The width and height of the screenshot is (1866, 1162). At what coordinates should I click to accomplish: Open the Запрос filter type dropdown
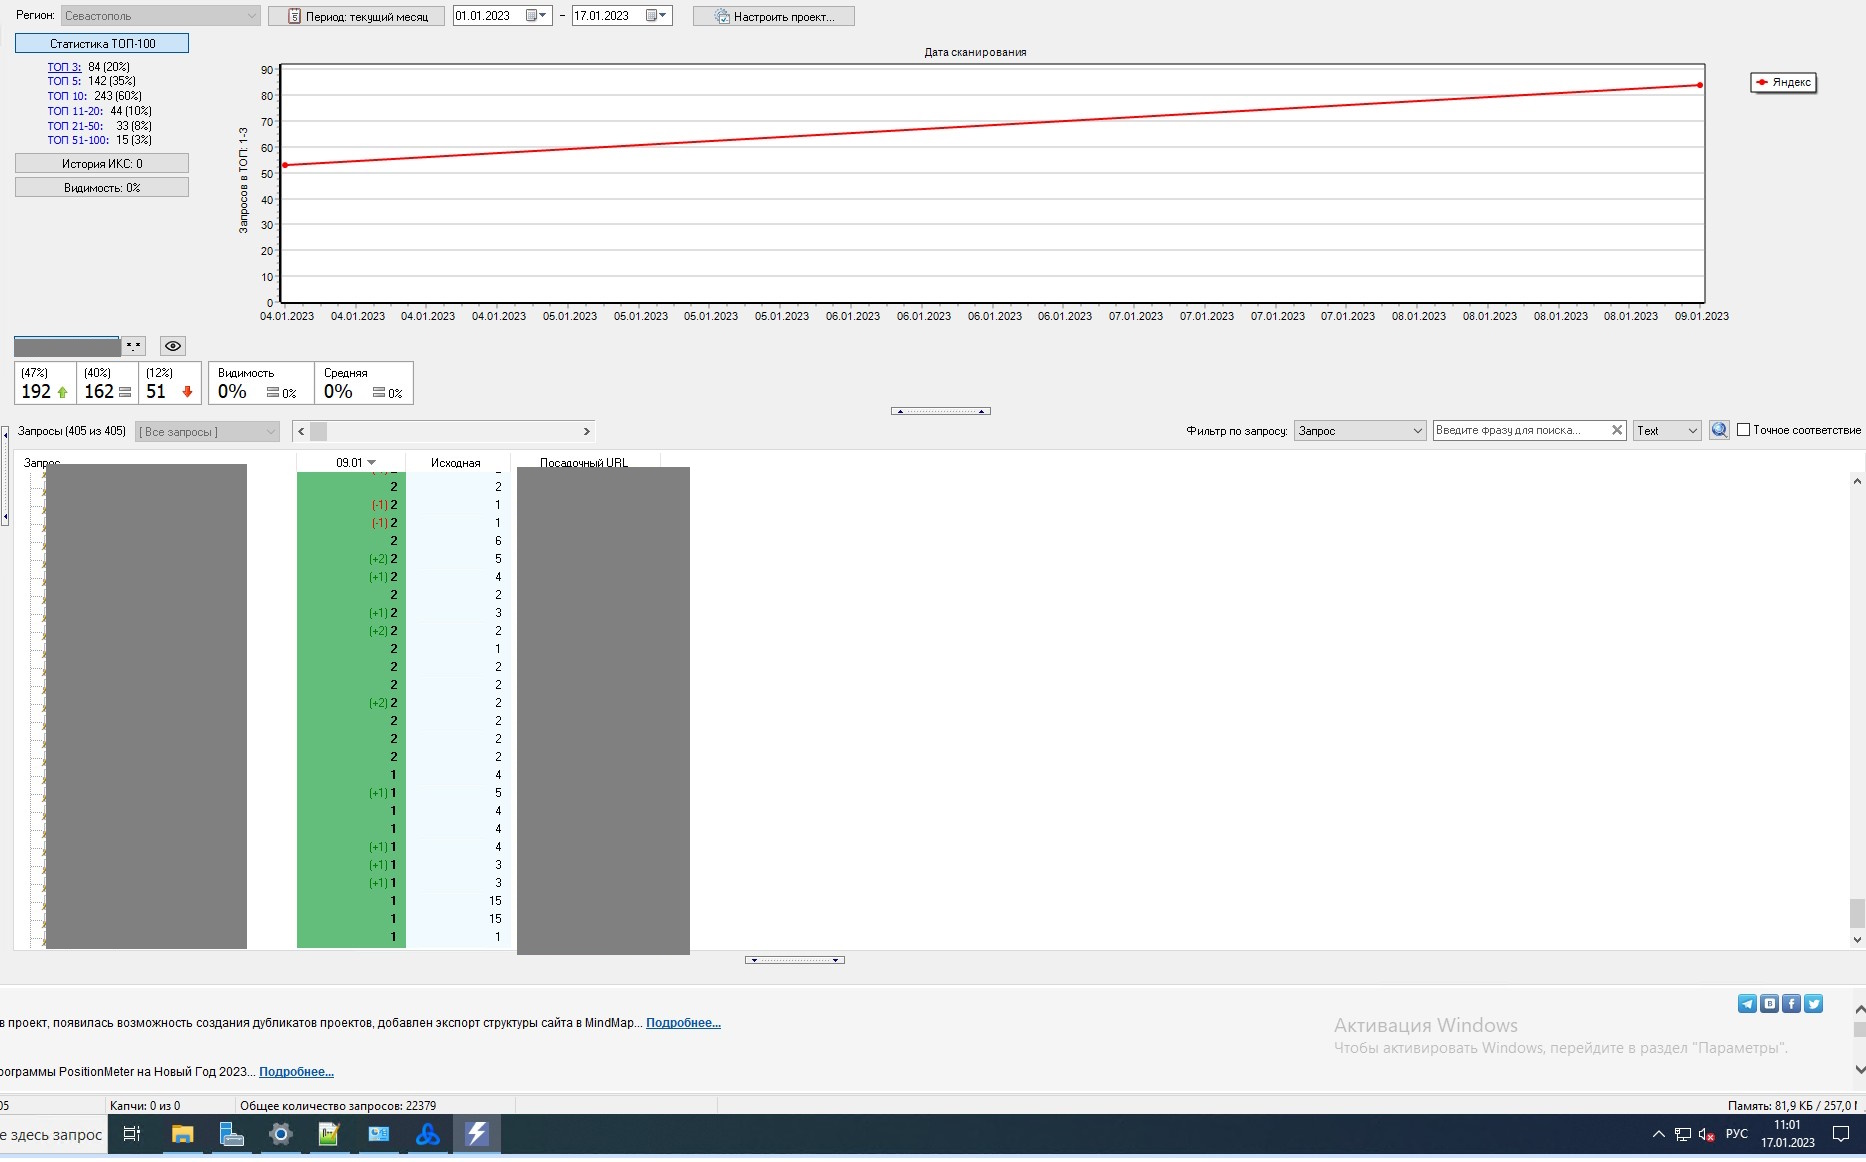[x=1360, y=430]
